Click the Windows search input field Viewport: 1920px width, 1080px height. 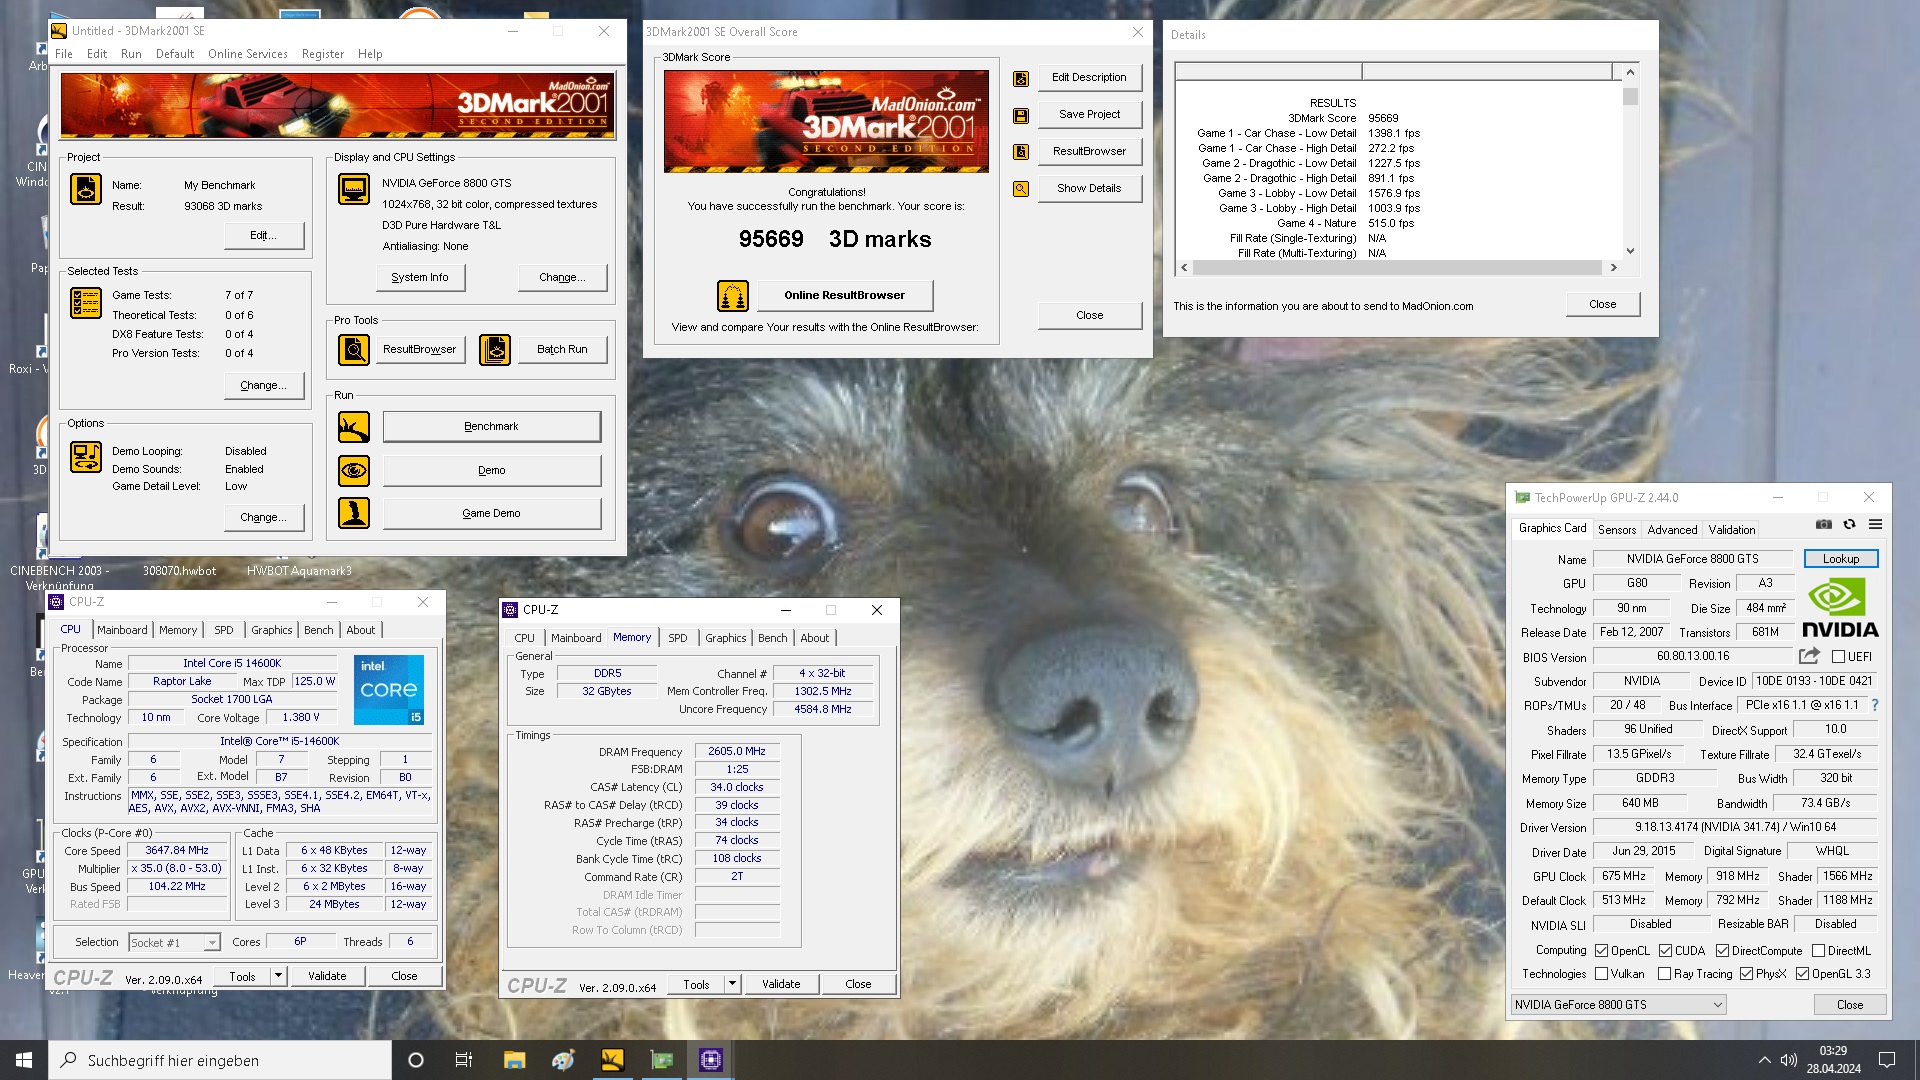coord(220,1060)
